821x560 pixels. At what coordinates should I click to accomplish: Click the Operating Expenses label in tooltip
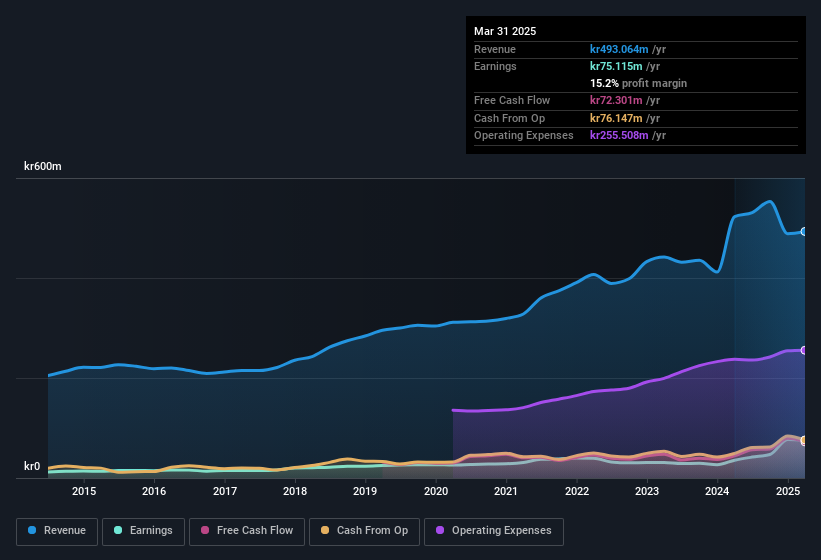523,136
